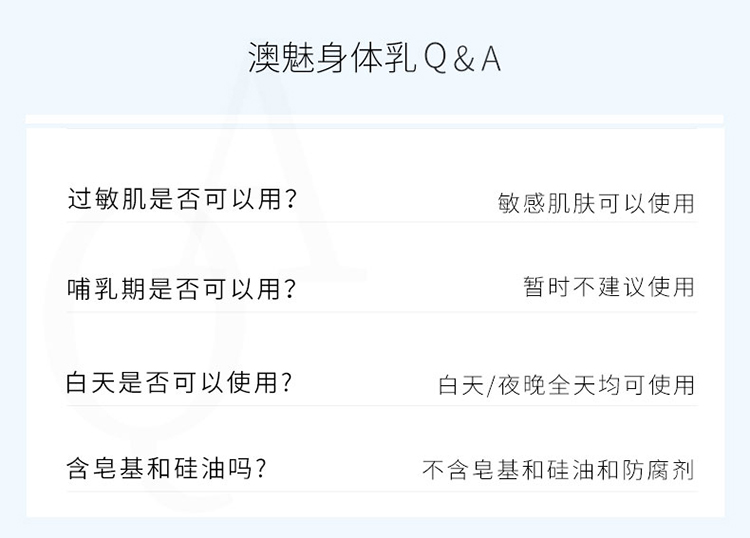The height and width of the screenshot is (538, 750).
Task: Click the word 哺乳期 in second question
Action: coord(106,289)
